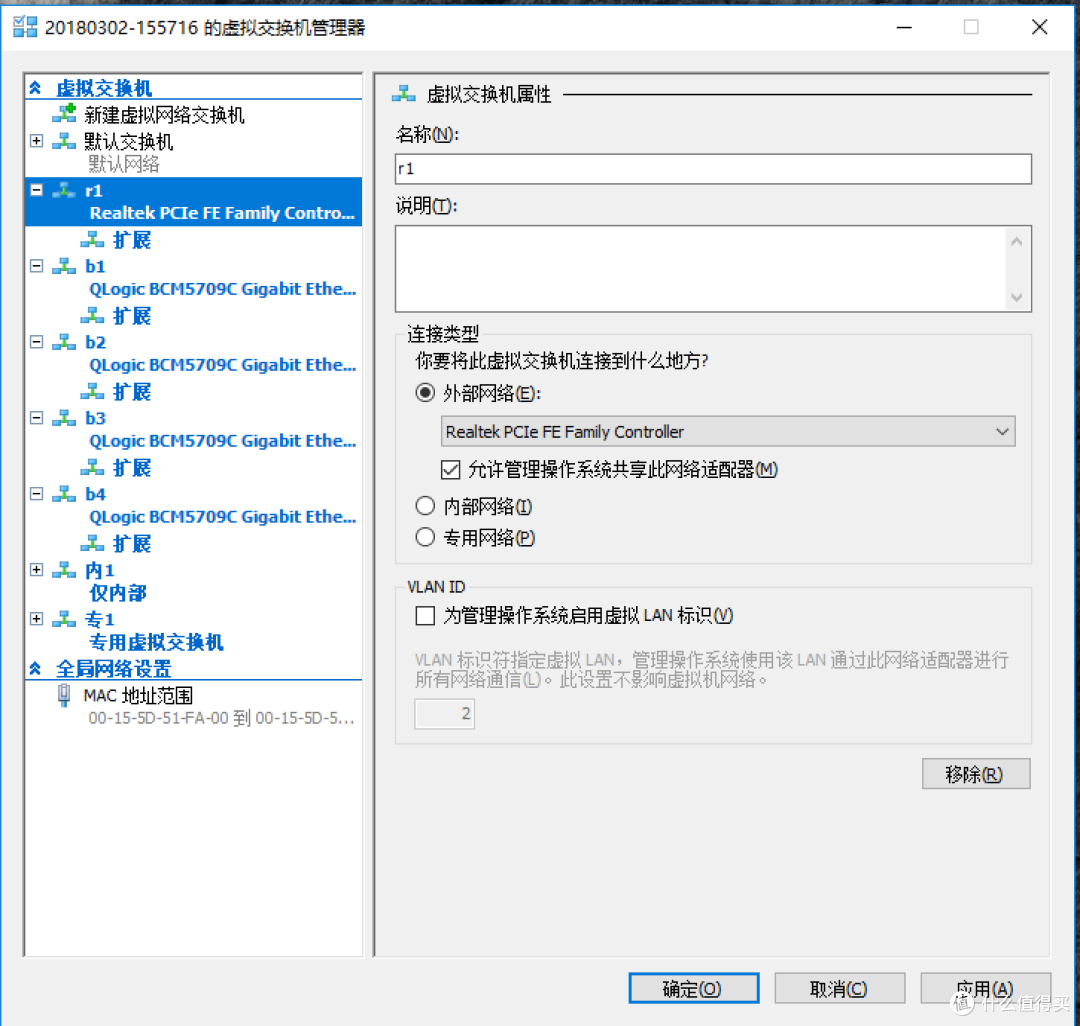
Task: Select the 默认网络 text under 默认交换机
Action: (124, 164)
